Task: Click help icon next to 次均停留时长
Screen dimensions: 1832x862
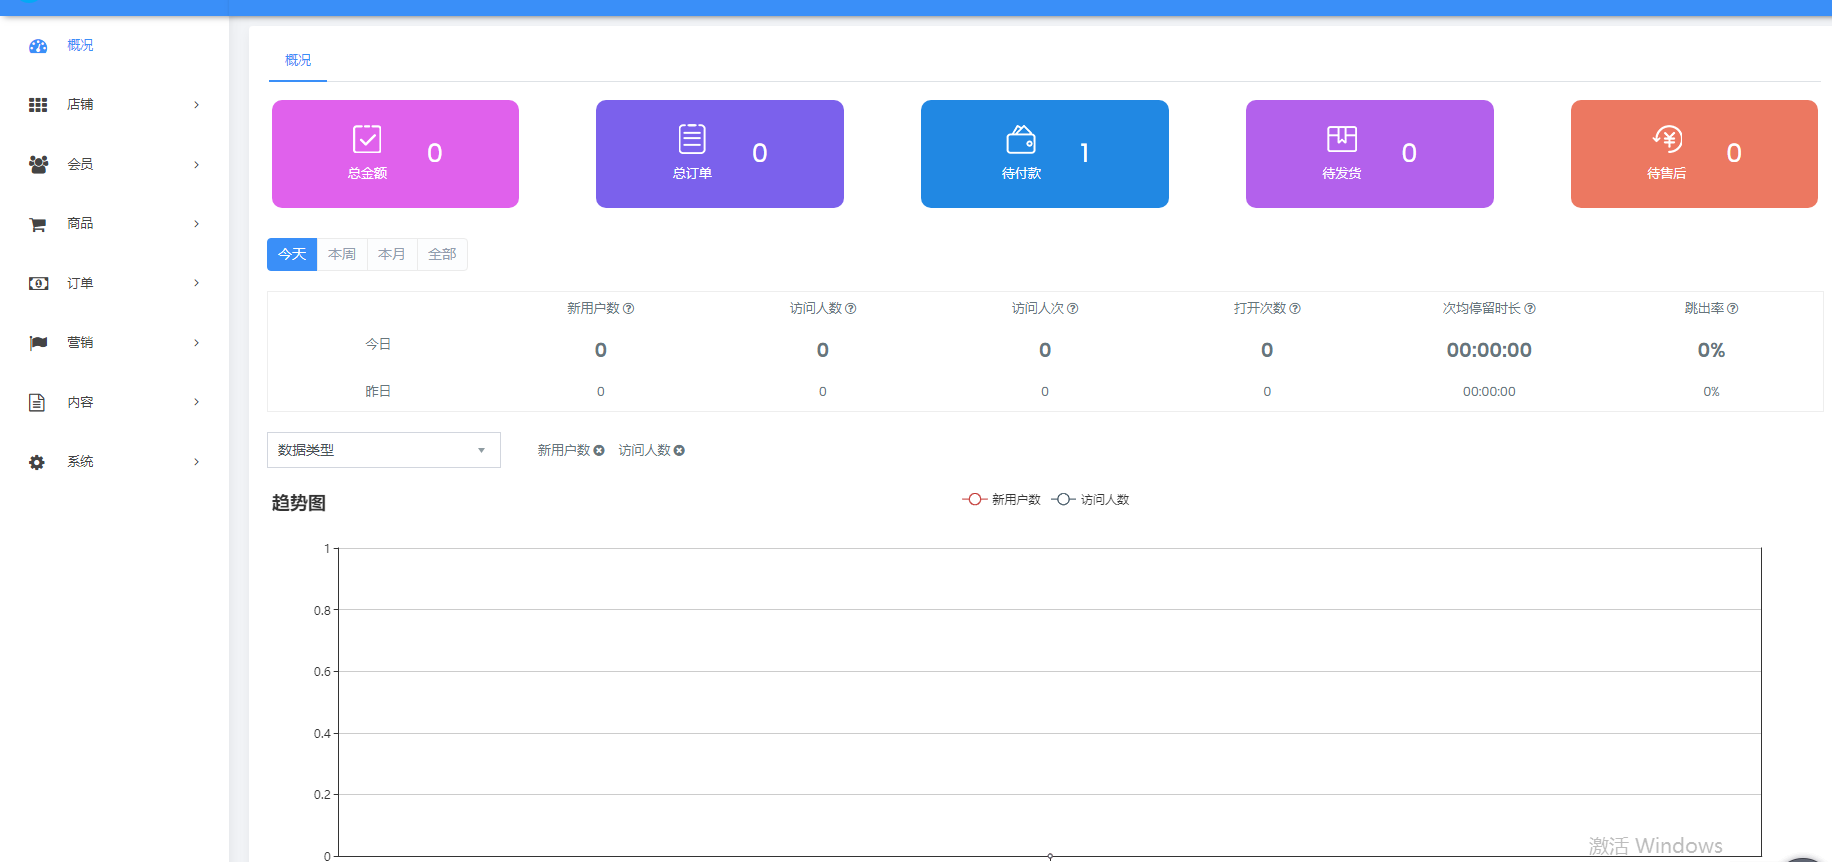Action: [x=1530, y=309]
